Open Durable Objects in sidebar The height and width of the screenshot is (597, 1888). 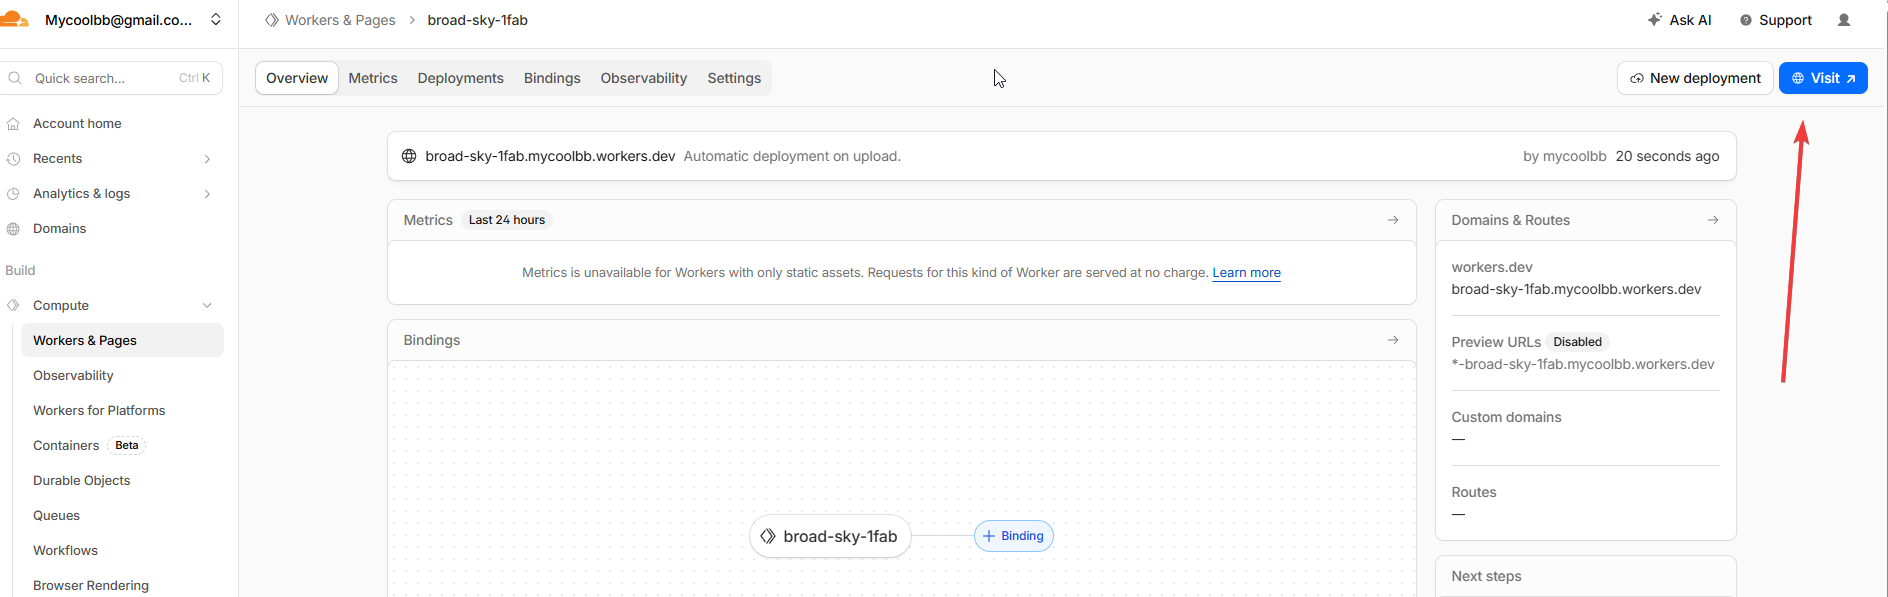tap(82, 481)
